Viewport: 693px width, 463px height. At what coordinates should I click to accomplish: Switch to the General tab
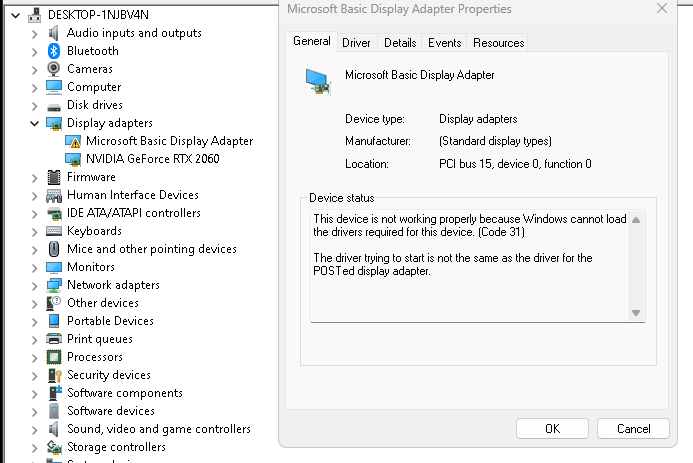(x=312, y=42)
